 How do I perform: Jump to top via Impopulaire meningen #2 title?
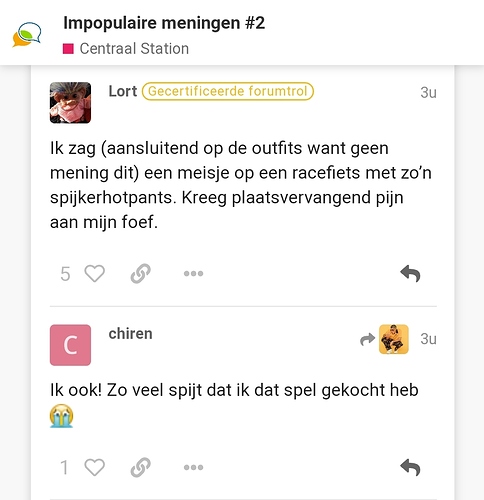[164, 23]
